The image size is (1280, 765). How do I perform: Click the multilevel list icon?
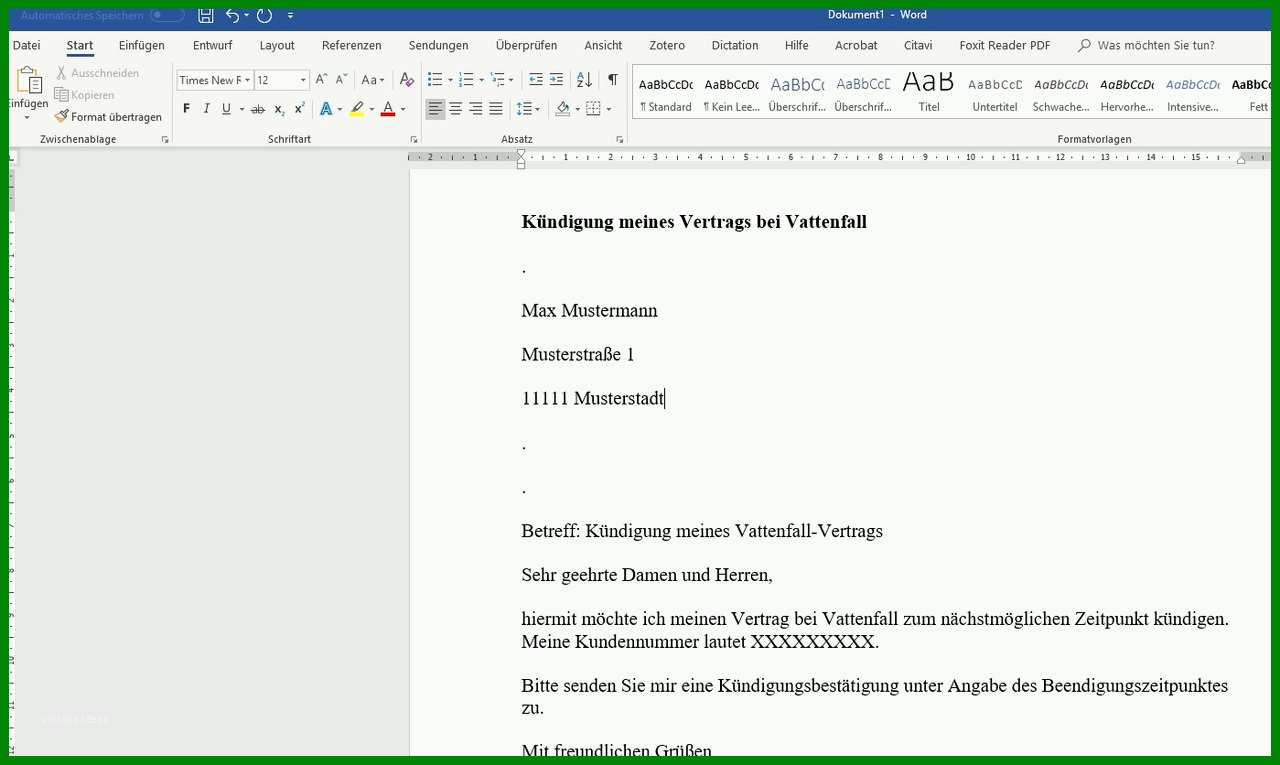pos(497,80)
